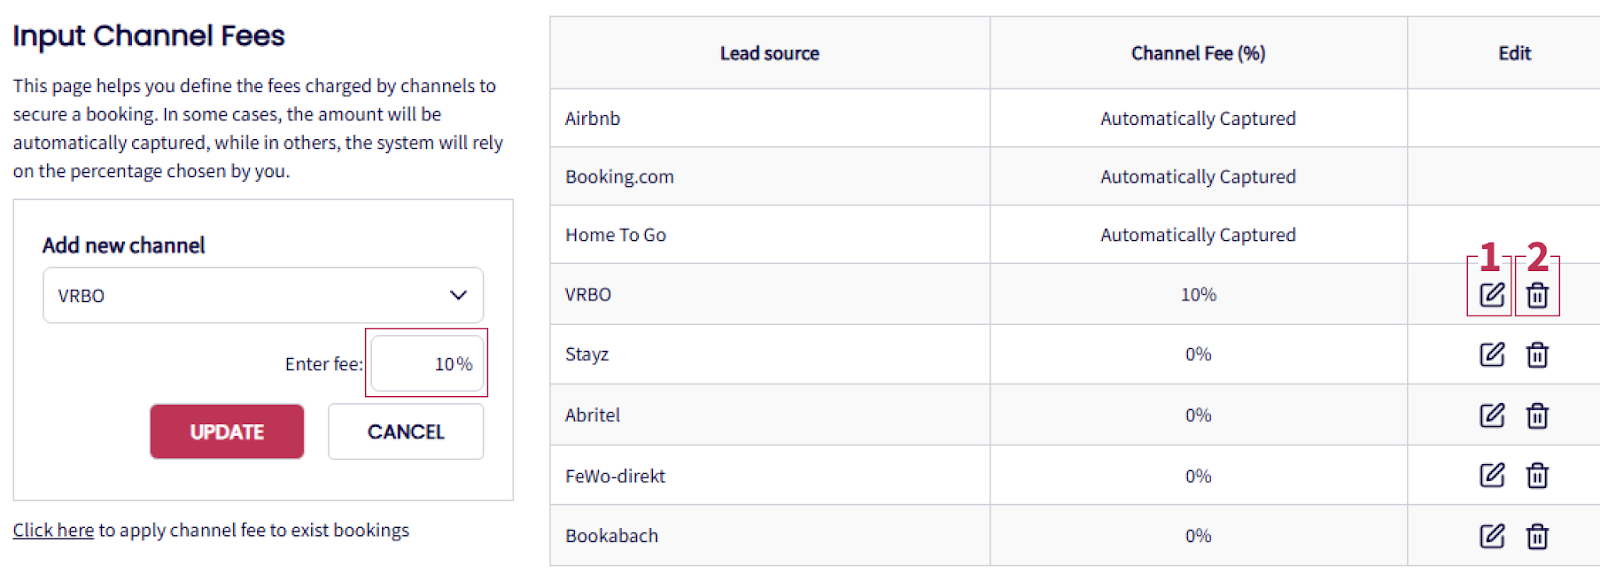
Task: Edit the FeWo-direkt channel fee
Action: (1491, 475)
